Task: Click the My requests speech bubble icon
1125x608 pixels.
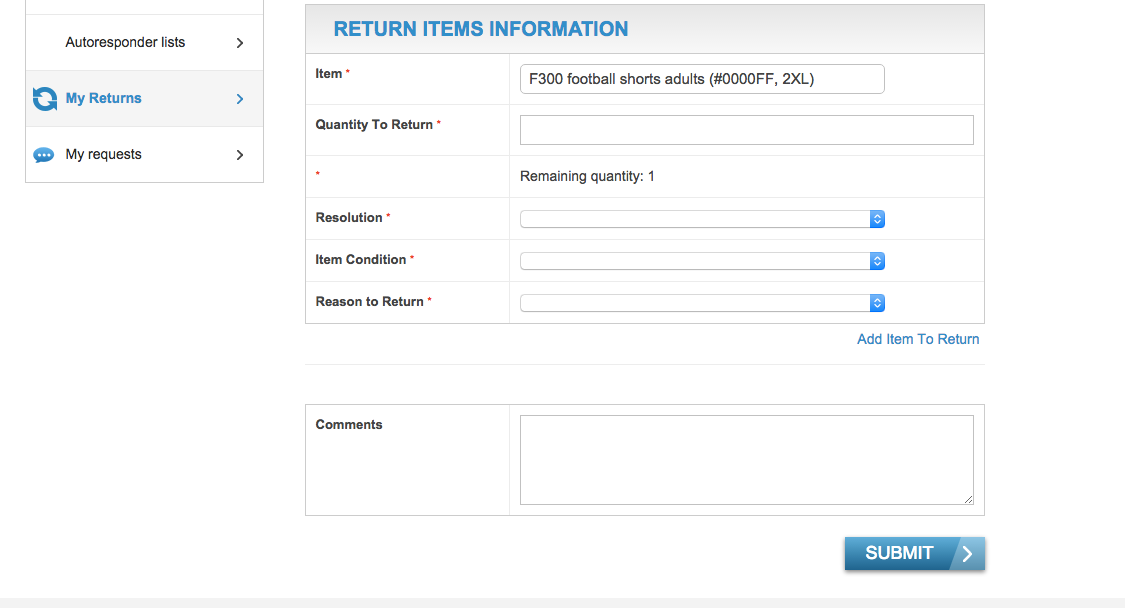Action: tap(44, 155)
